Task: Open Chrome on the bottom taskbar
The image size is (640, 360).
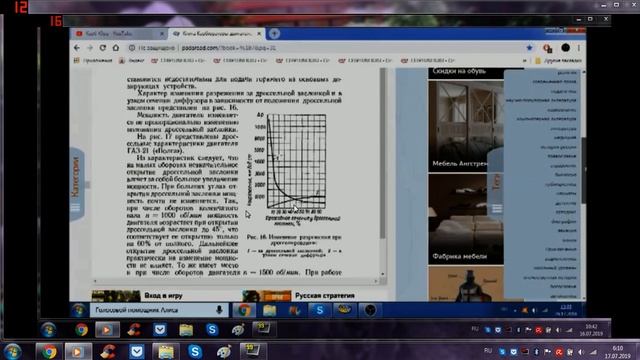Action: point(49,352)
